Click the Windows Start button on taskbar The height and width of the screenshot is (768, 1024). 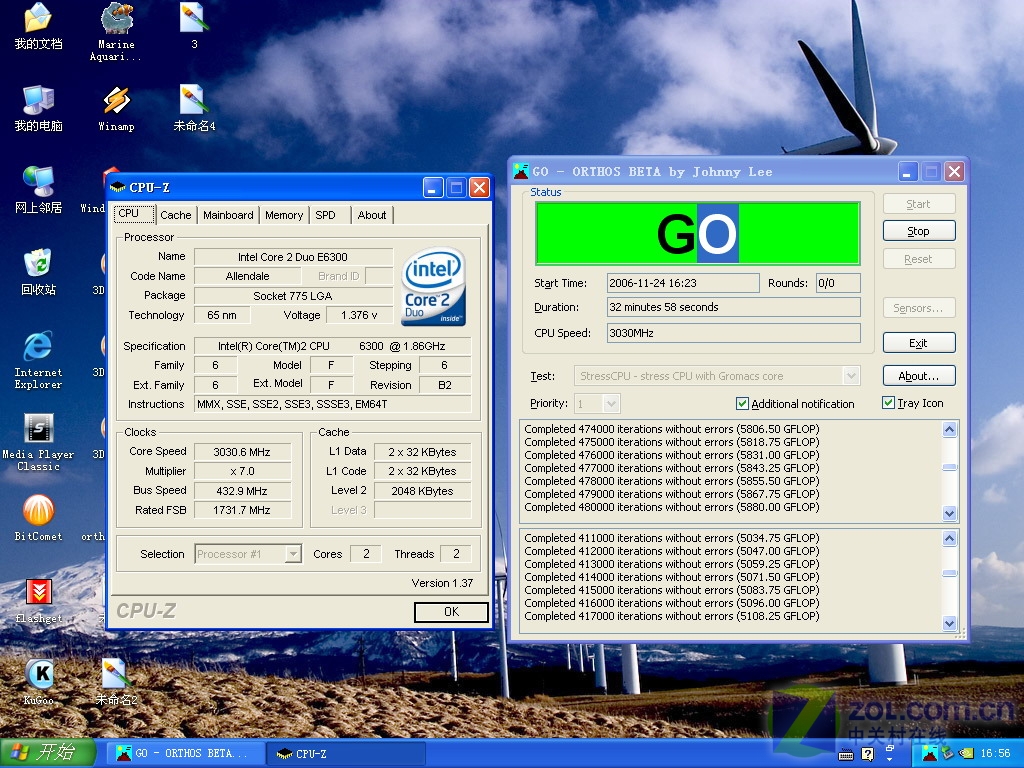tap(47, 753)
